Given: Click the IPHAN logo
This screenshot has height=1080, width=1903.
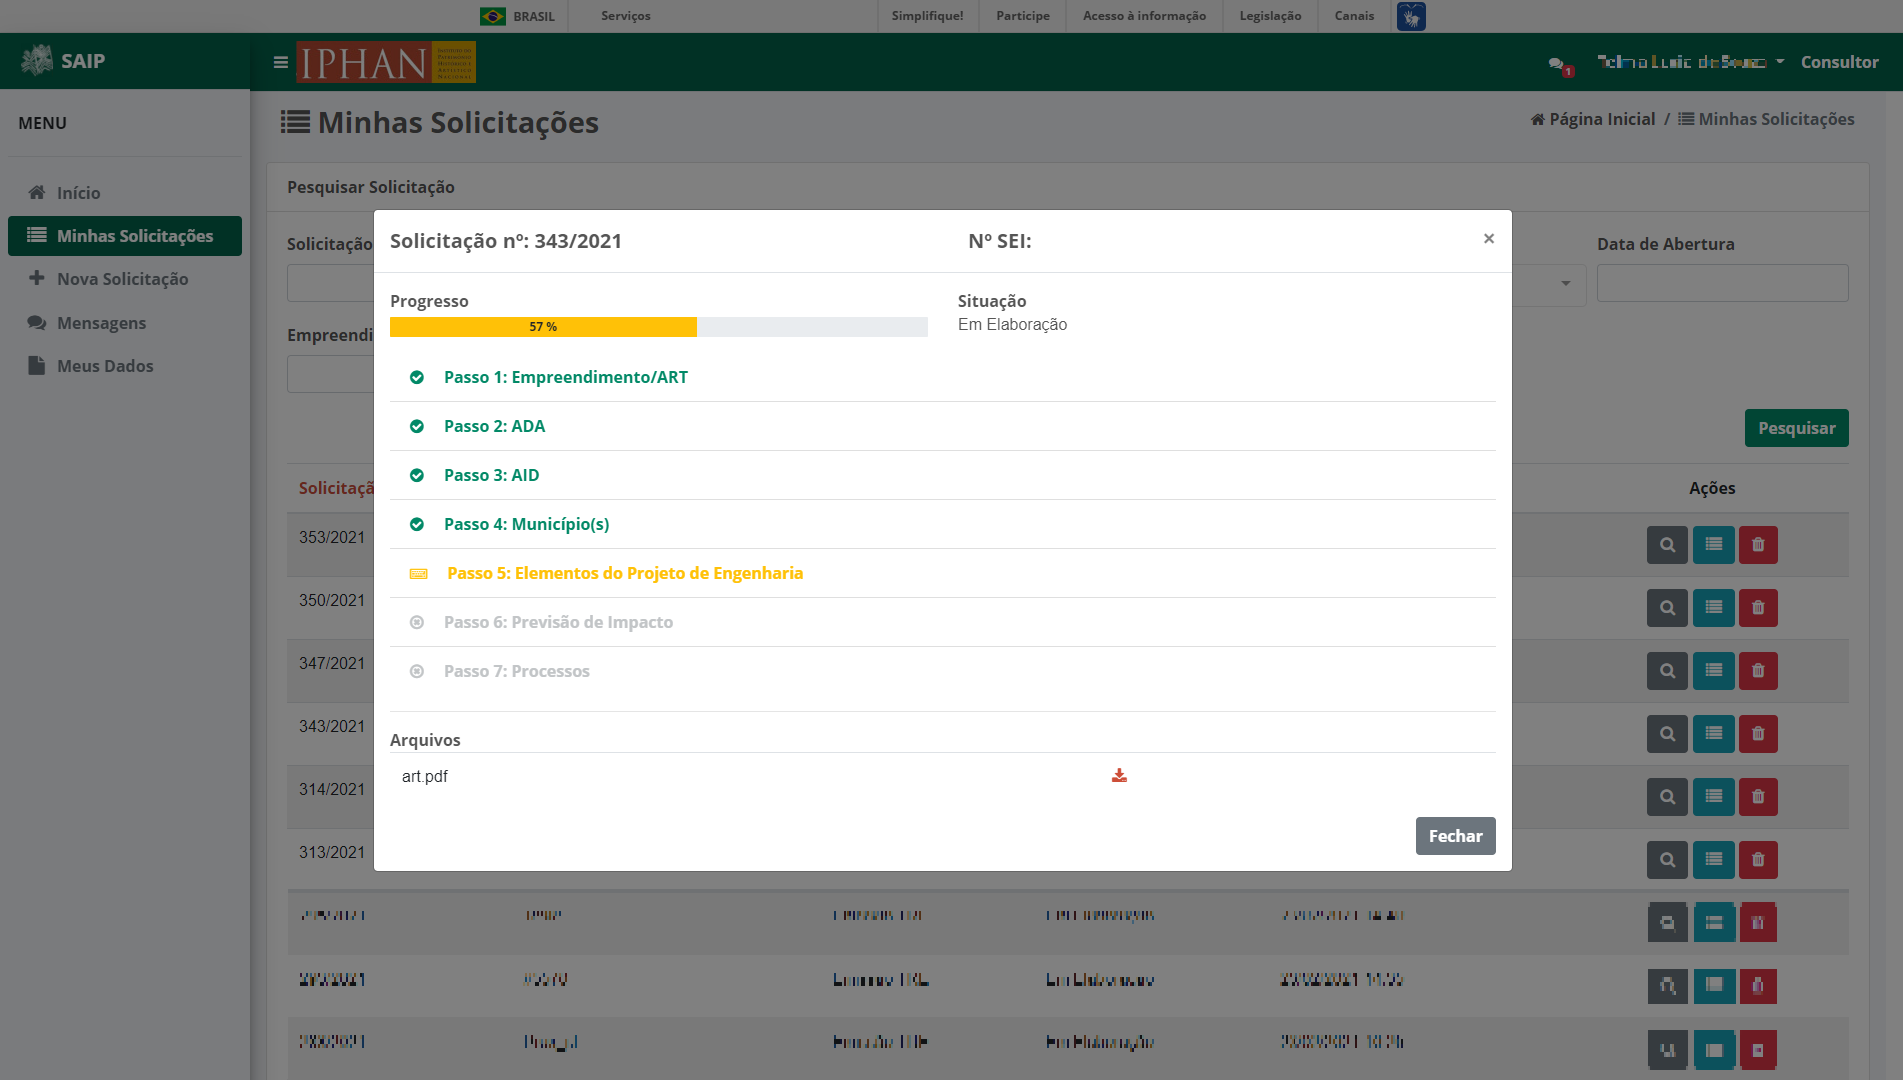Looking at the screenshot, I should point(386,62).
